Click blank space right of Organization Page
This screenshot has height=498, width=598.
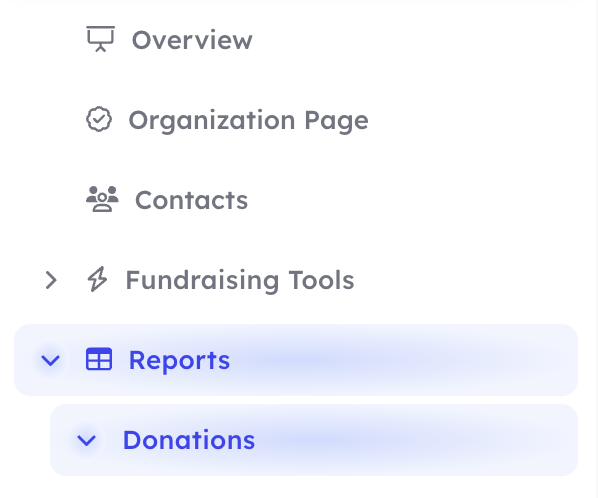(473, 120)
